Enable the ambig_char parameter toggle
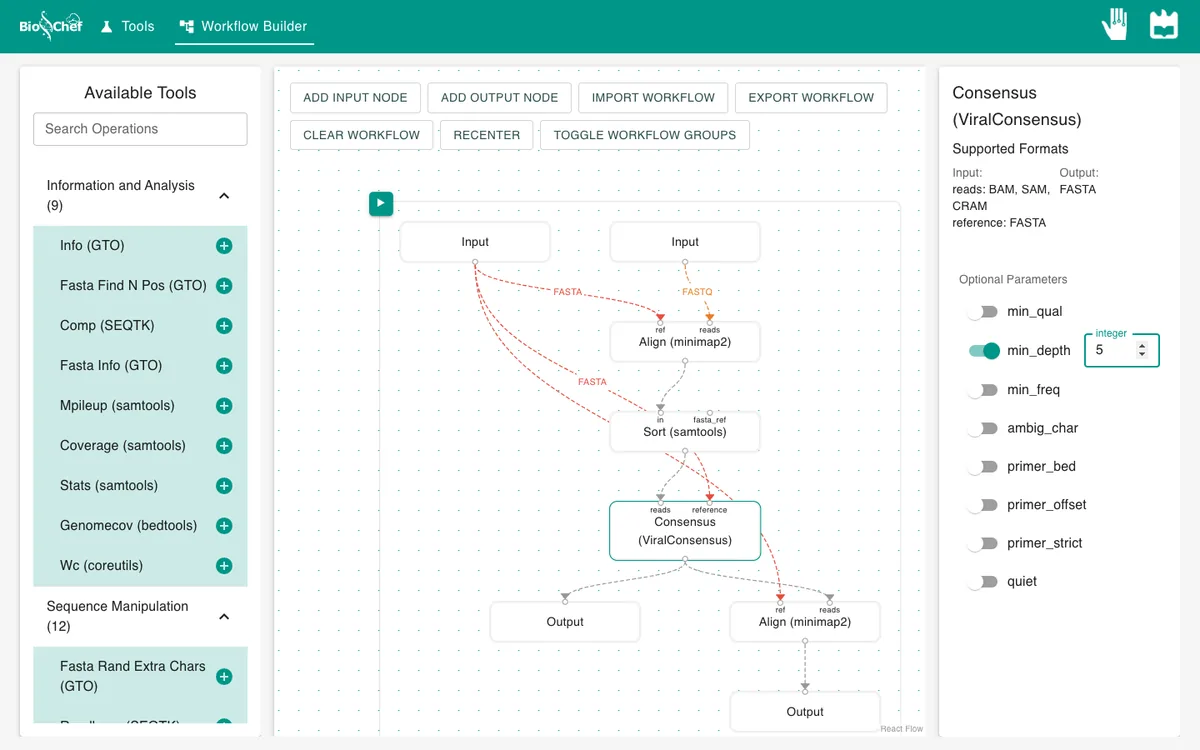 click(984, 428)
